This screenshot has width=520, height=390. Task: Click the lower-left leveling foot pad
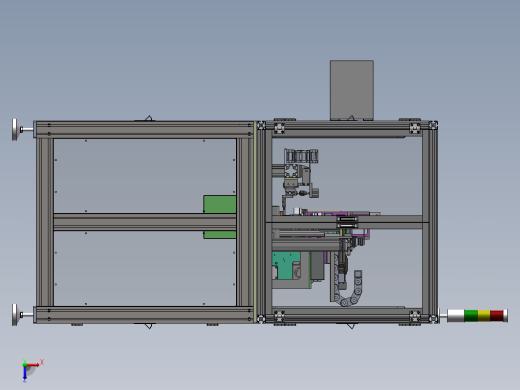click(15, 315)
